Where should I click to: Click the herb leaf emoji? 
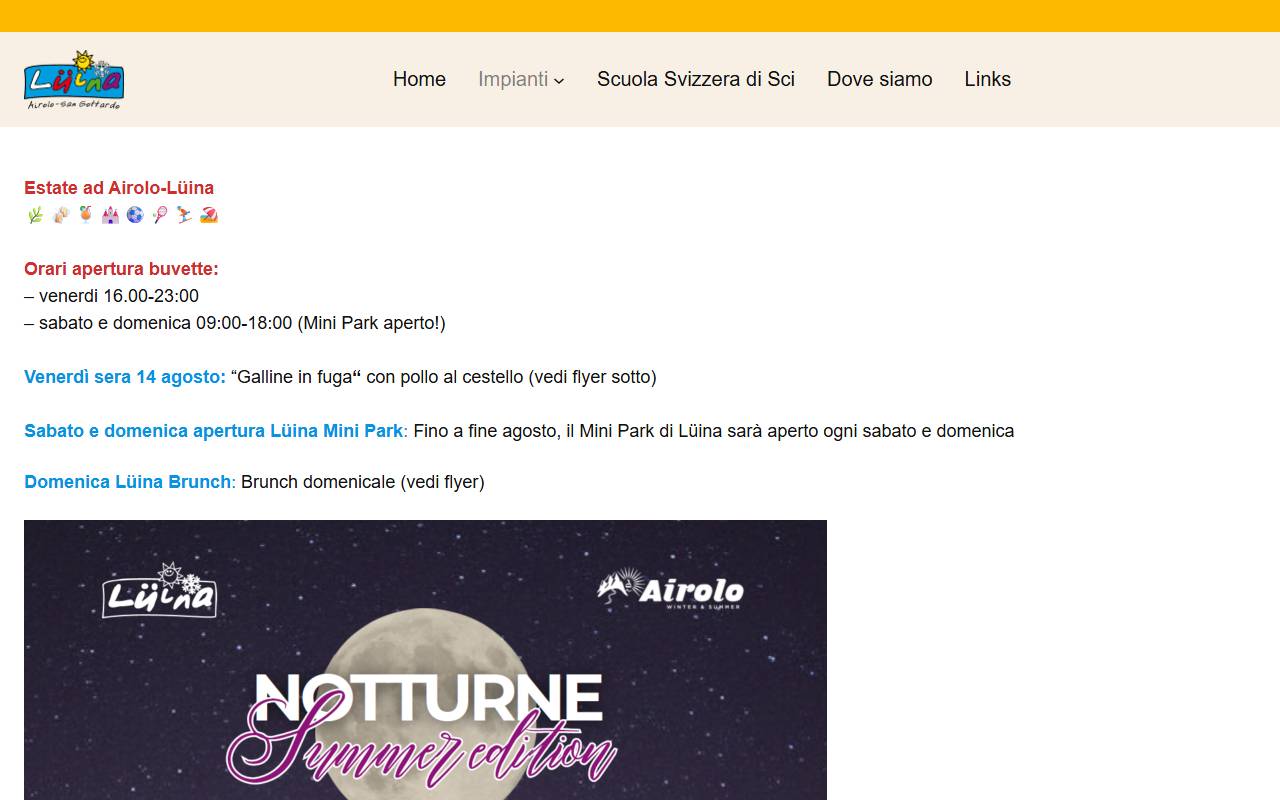[35, 215]
